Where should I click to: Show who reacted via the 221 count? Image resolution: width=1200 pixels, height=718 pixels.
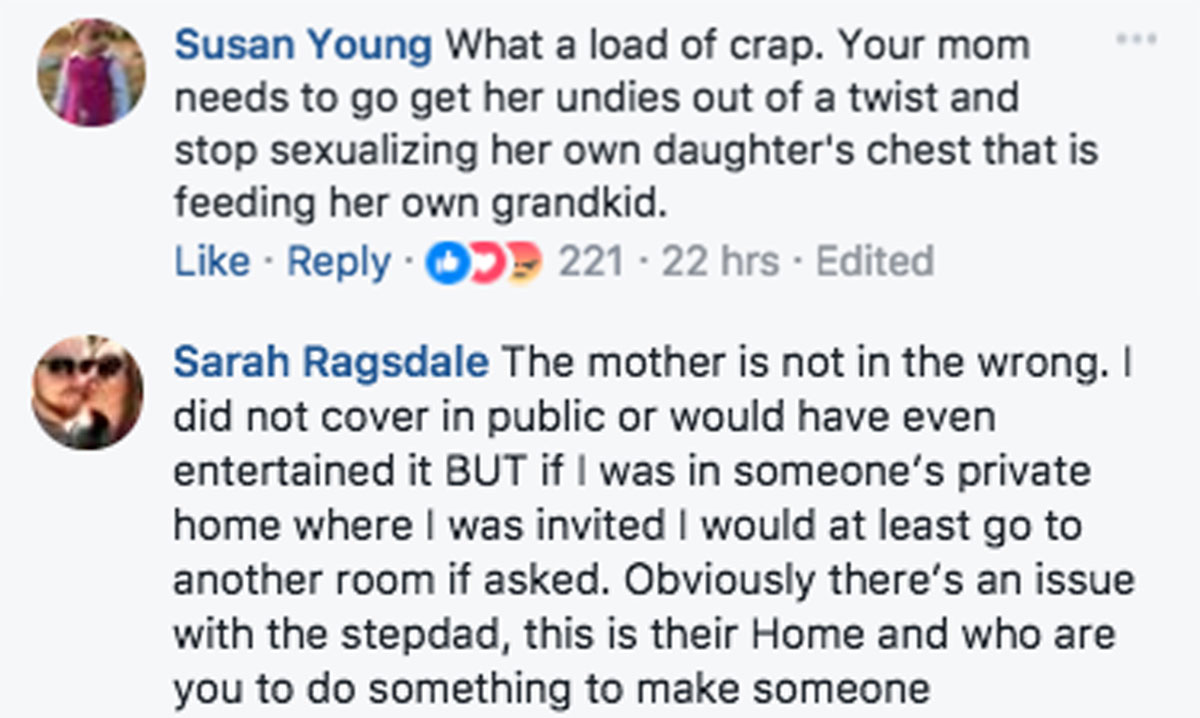[x=590, y=262]
